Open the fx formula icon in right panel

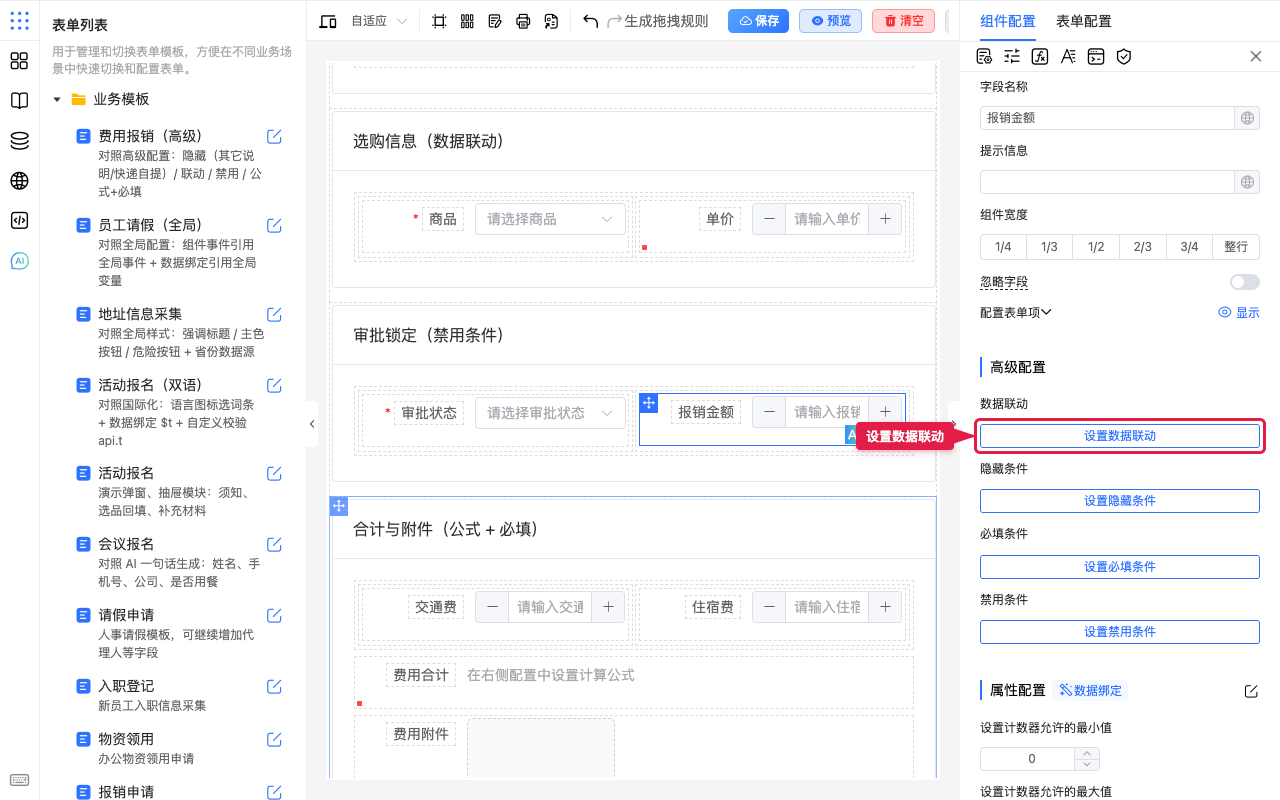point(1040,56)
